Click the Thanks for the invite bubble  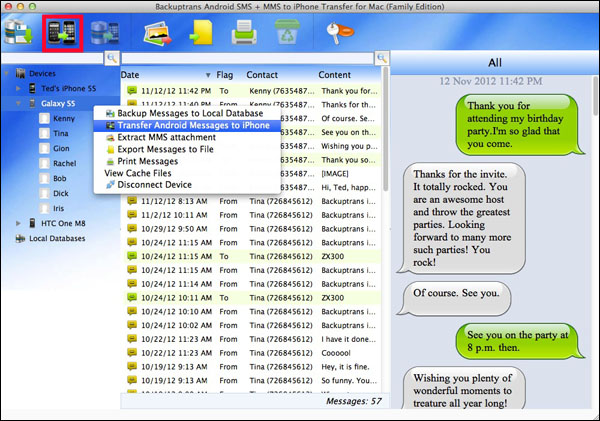[x=461, y=218]
